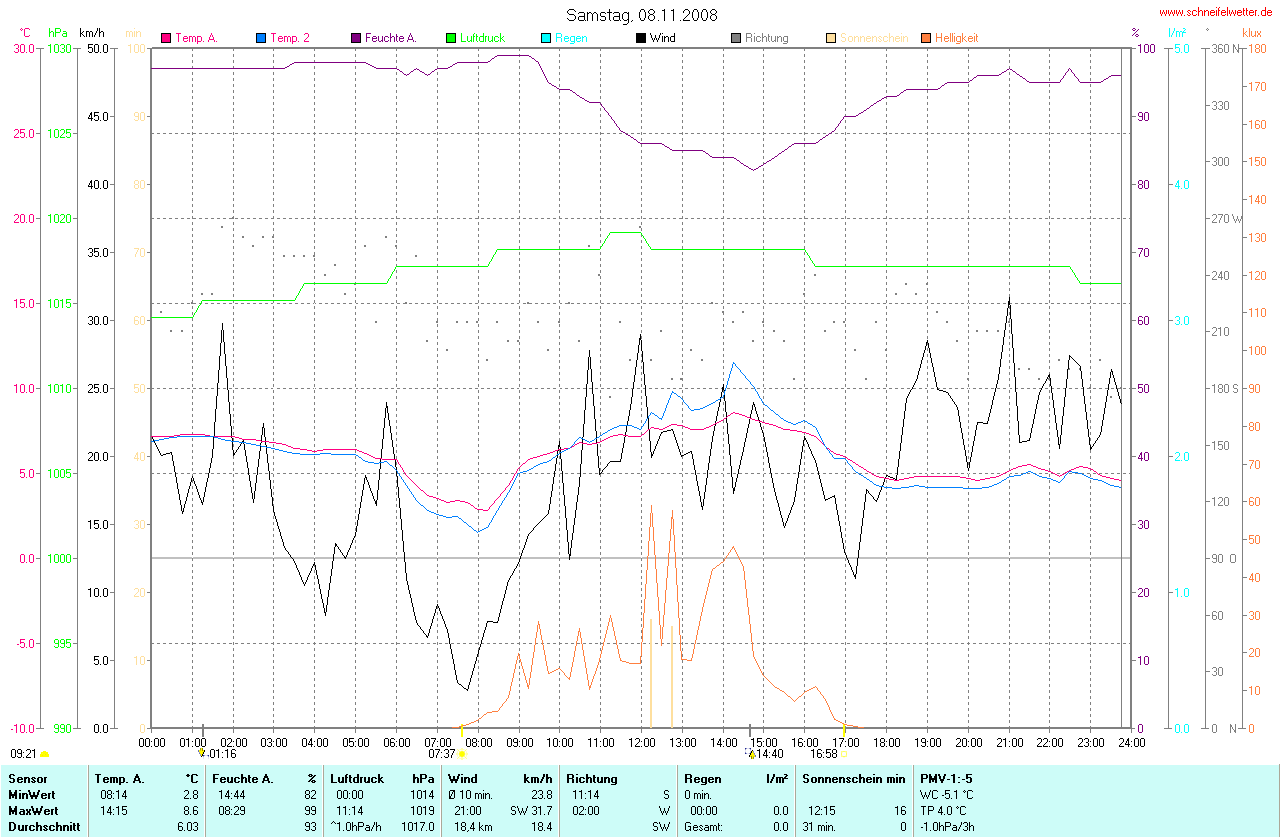Select the Sonnenschein legend label

pos(874,38)
